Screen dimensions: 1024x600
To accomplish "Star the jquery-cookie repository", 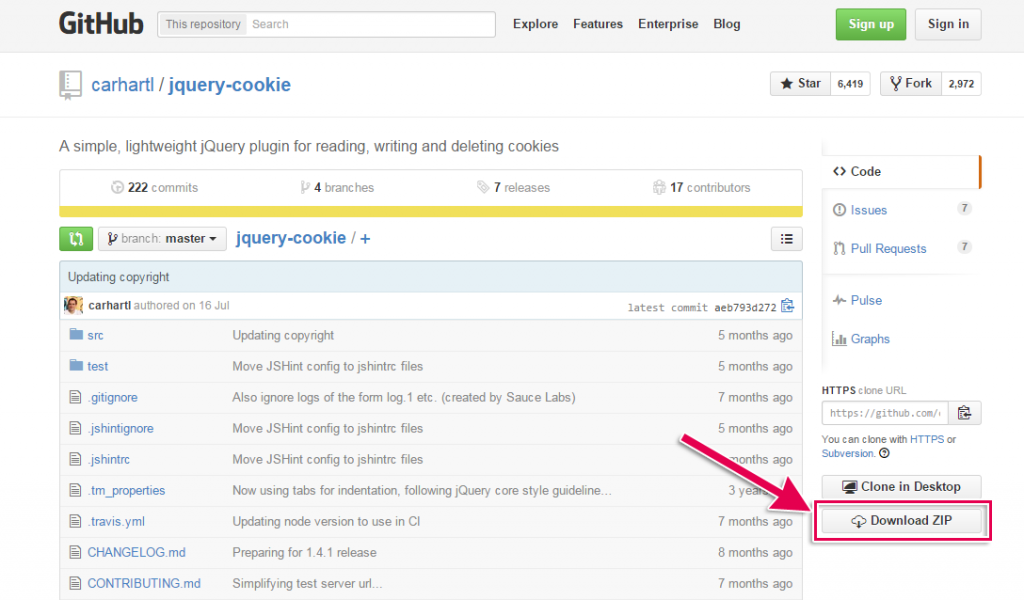I will point(799,83).
